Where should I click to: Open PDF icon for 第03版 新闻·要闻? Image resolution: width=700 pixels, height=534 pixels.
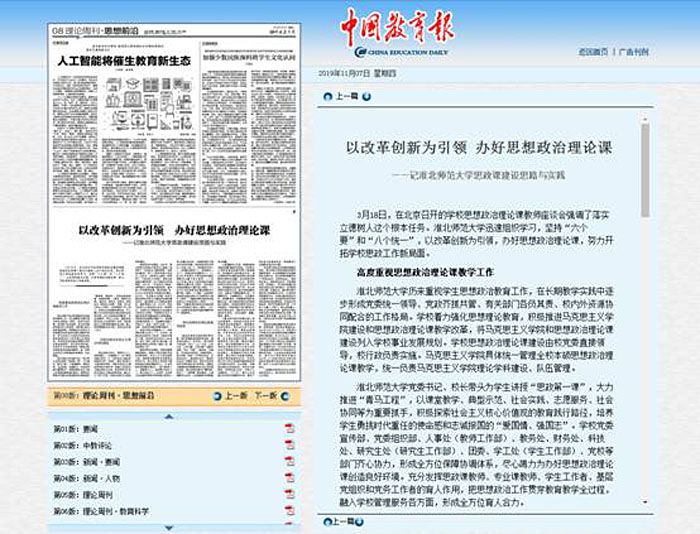pyautogui.click(x=290, y=461)
